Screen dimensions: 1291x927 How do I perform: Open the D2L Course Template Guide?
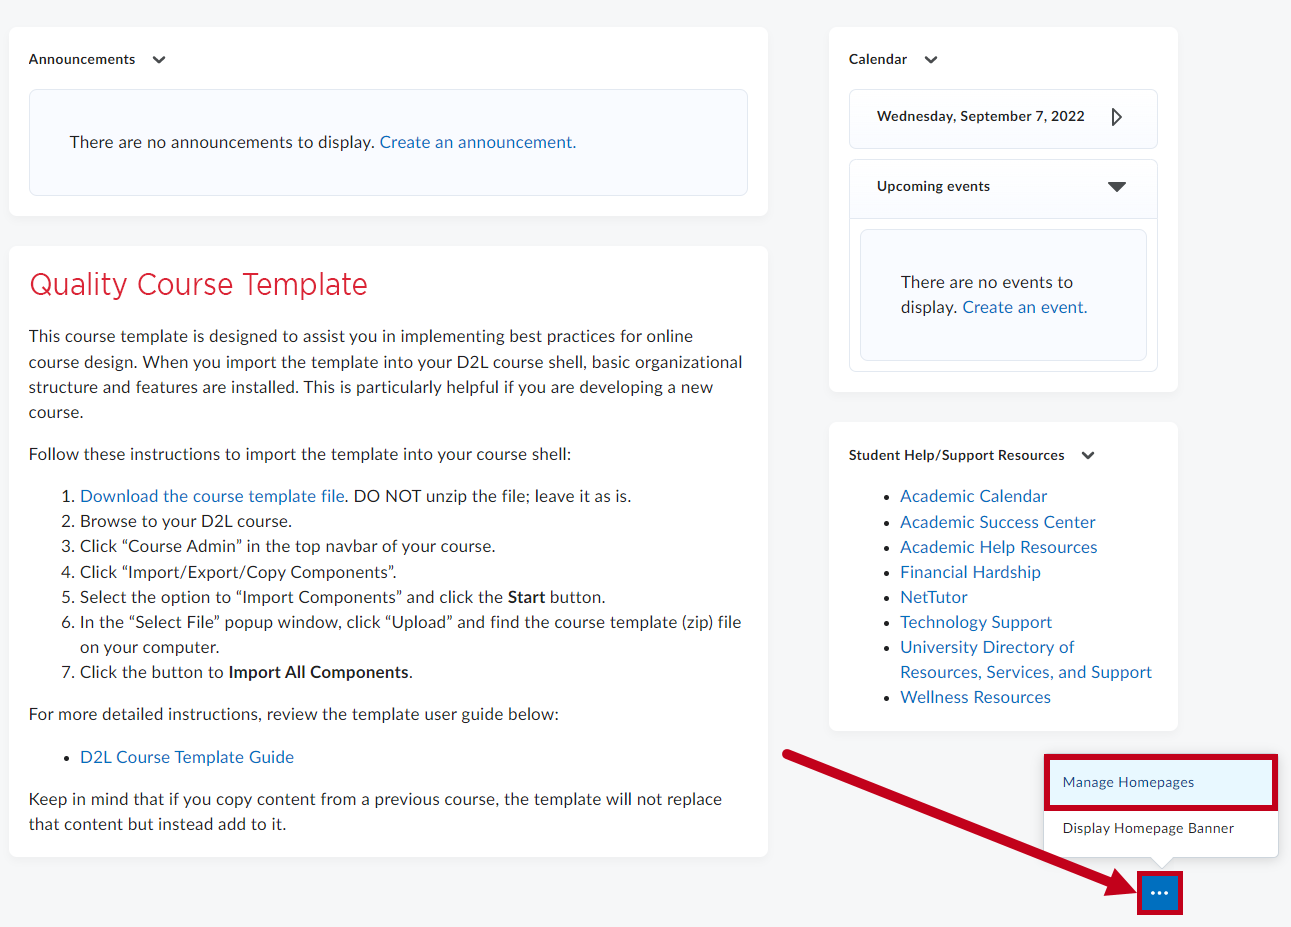[x=187, y=757]
